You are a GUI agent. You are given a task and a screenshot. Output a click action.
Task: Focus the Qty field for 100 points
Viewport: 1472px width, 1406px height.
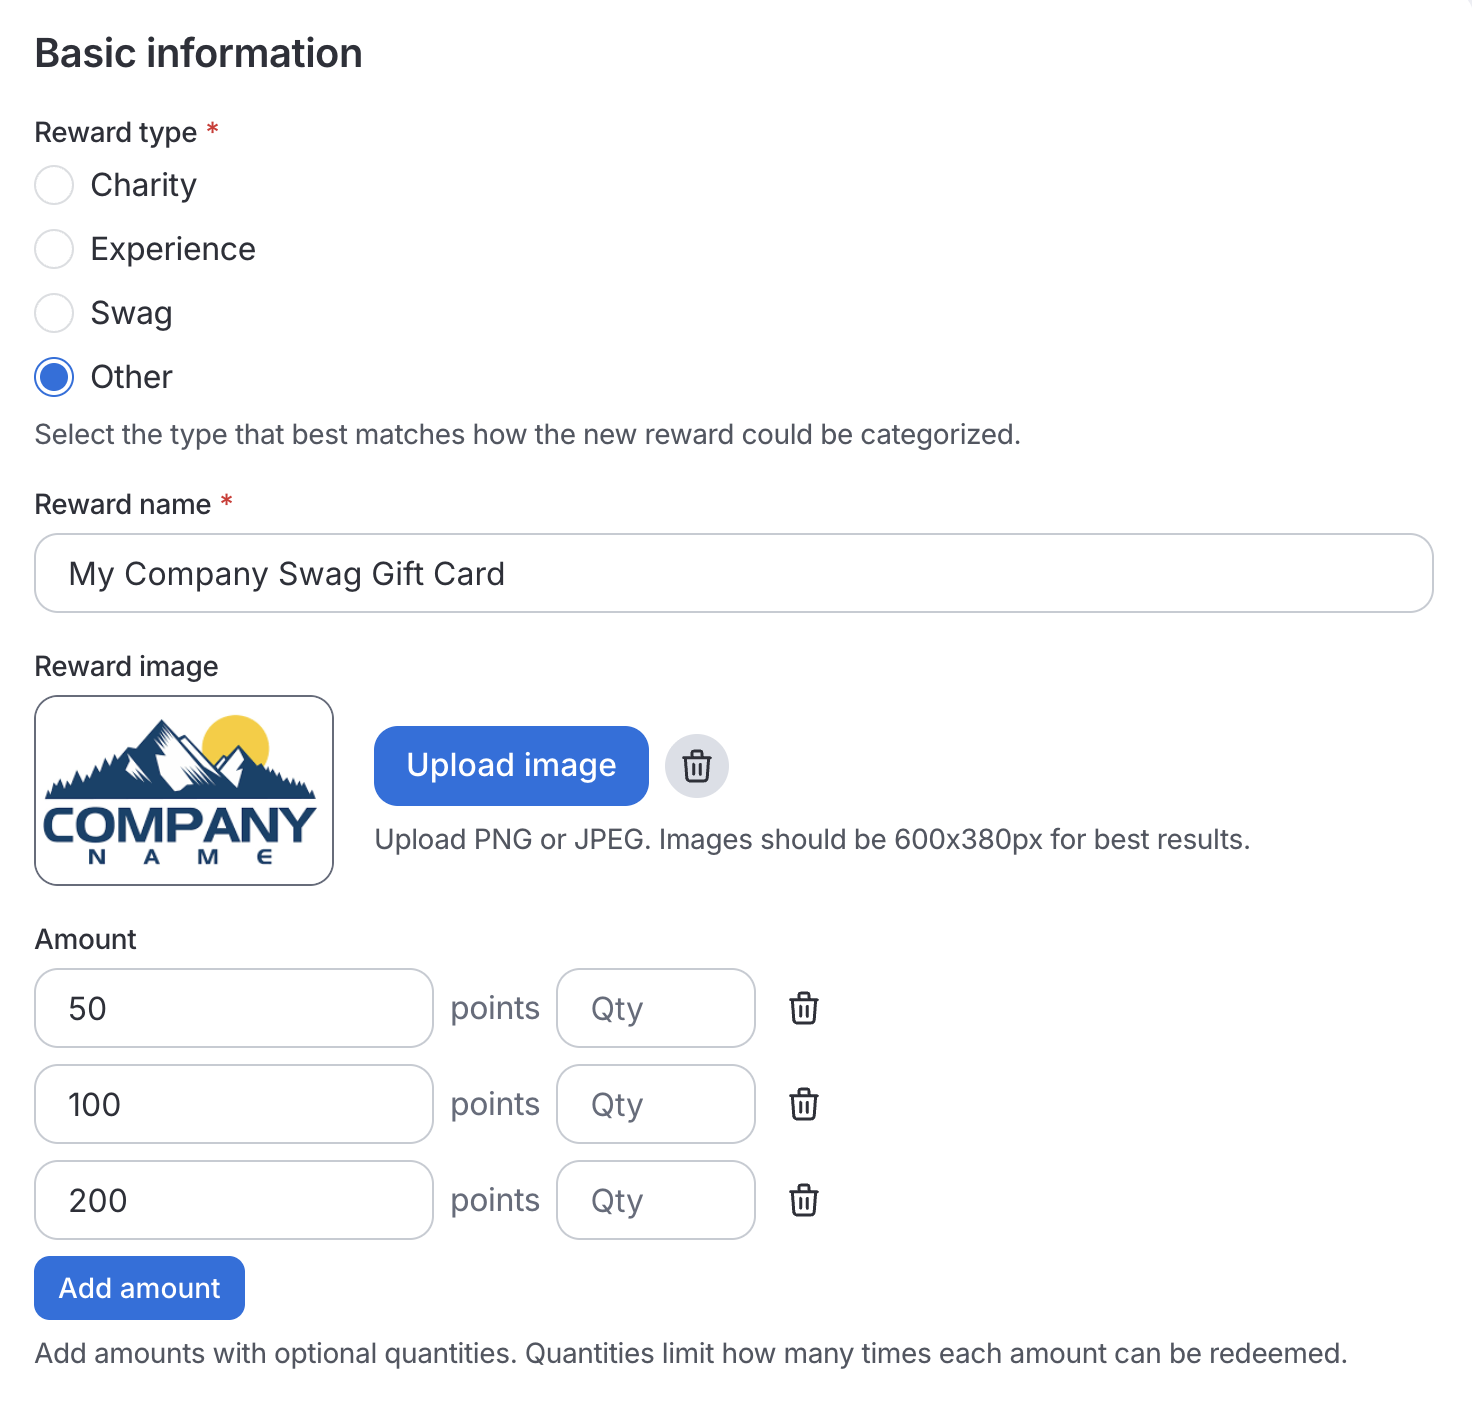point(655,1104)
